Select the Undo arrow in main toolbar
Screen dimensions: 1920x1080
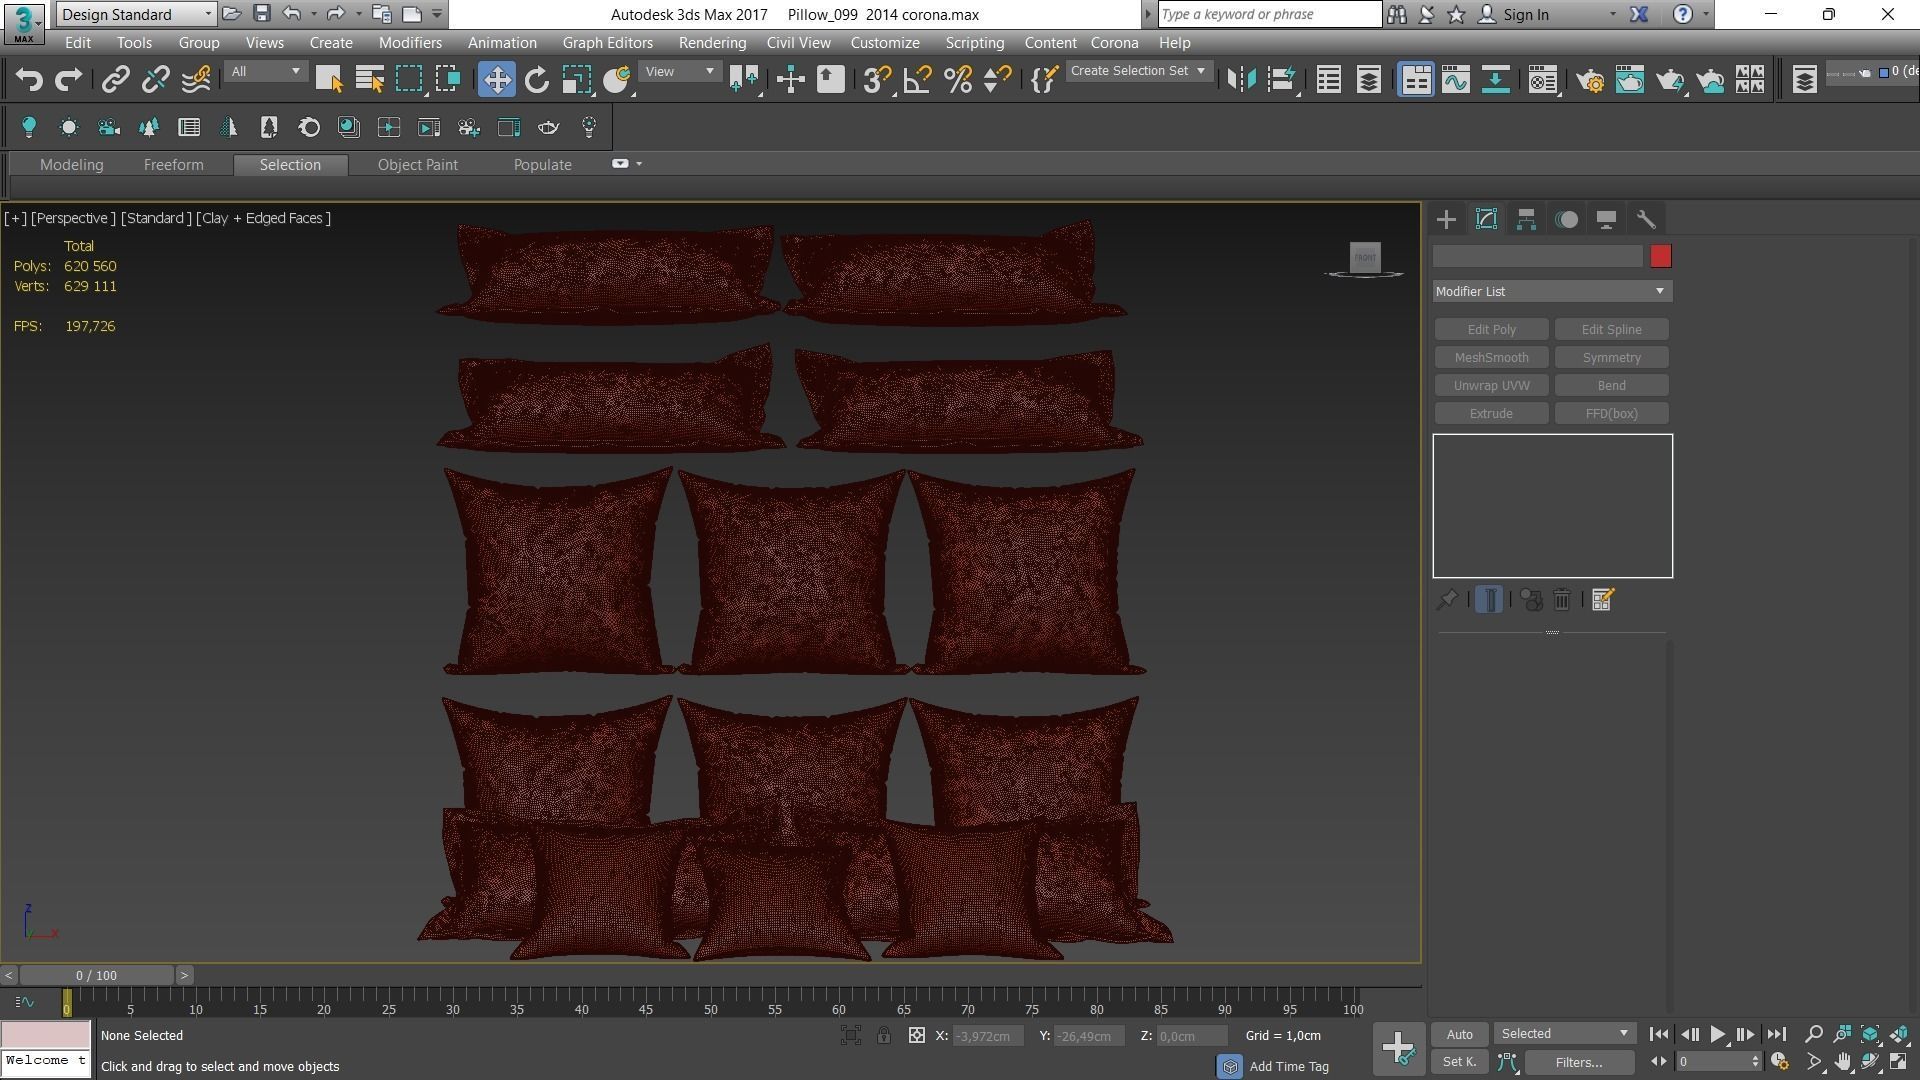tap(29, 80)
